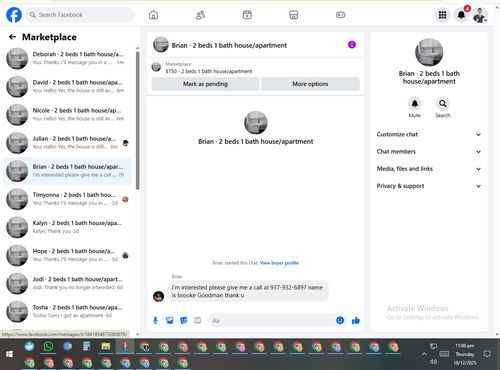The width and height of the screenshot is (500, 370).
Task: Open Timyonna's conversation in the list
Action: (67, 199)
